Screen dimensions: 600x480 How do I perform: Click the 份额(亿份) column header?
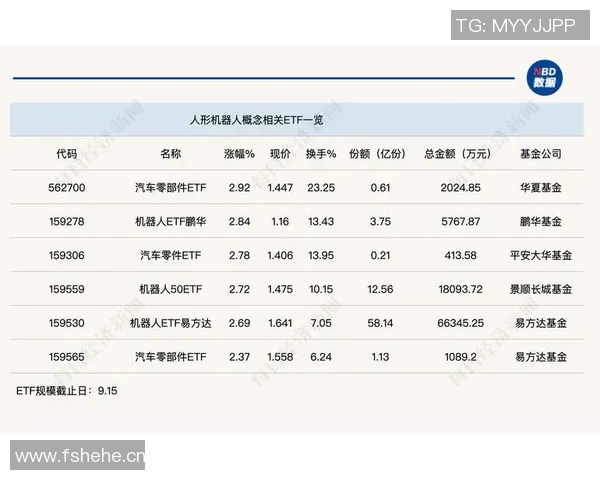pos(377,154)
